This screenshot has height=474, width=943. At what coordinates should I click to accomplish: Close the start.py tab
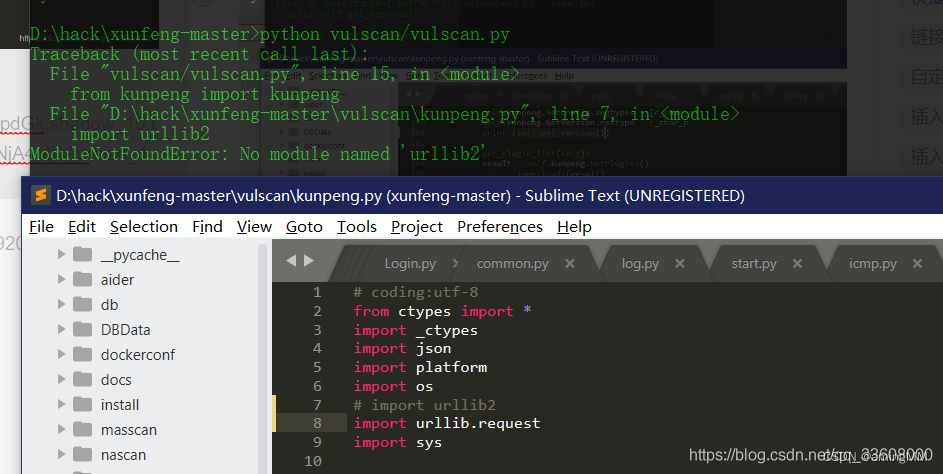(797, 263)
